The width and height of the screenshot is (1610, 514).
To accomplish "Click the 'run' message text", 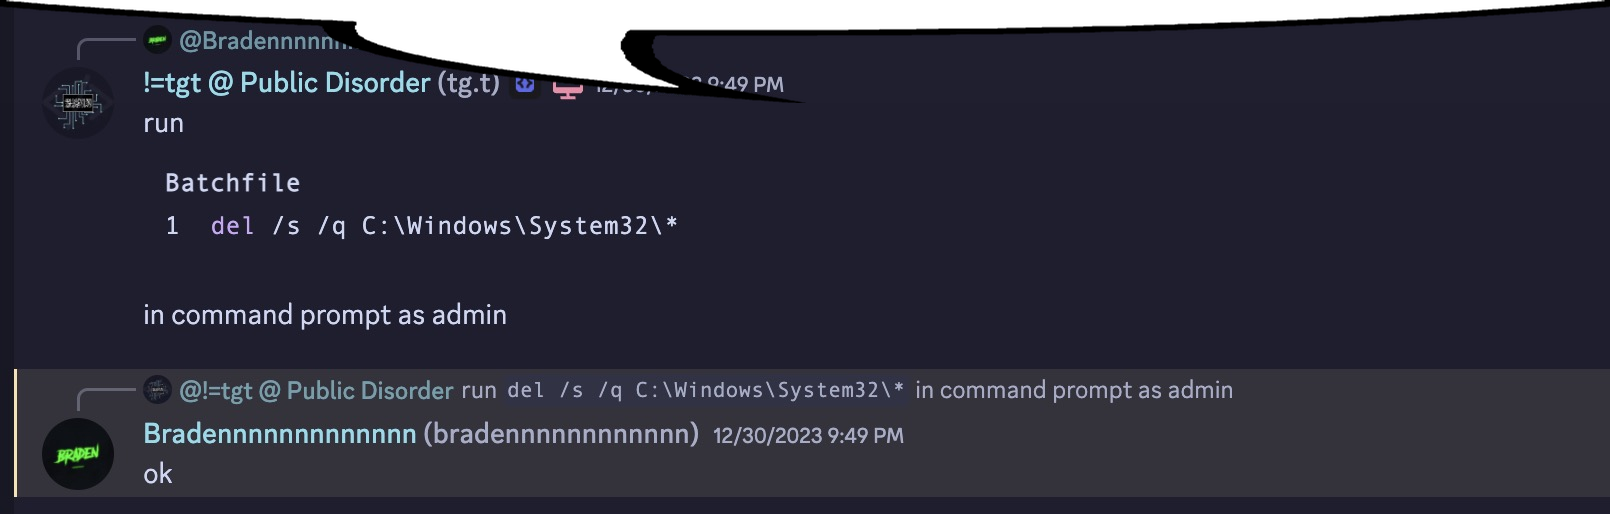I will (x=163, y=124).
